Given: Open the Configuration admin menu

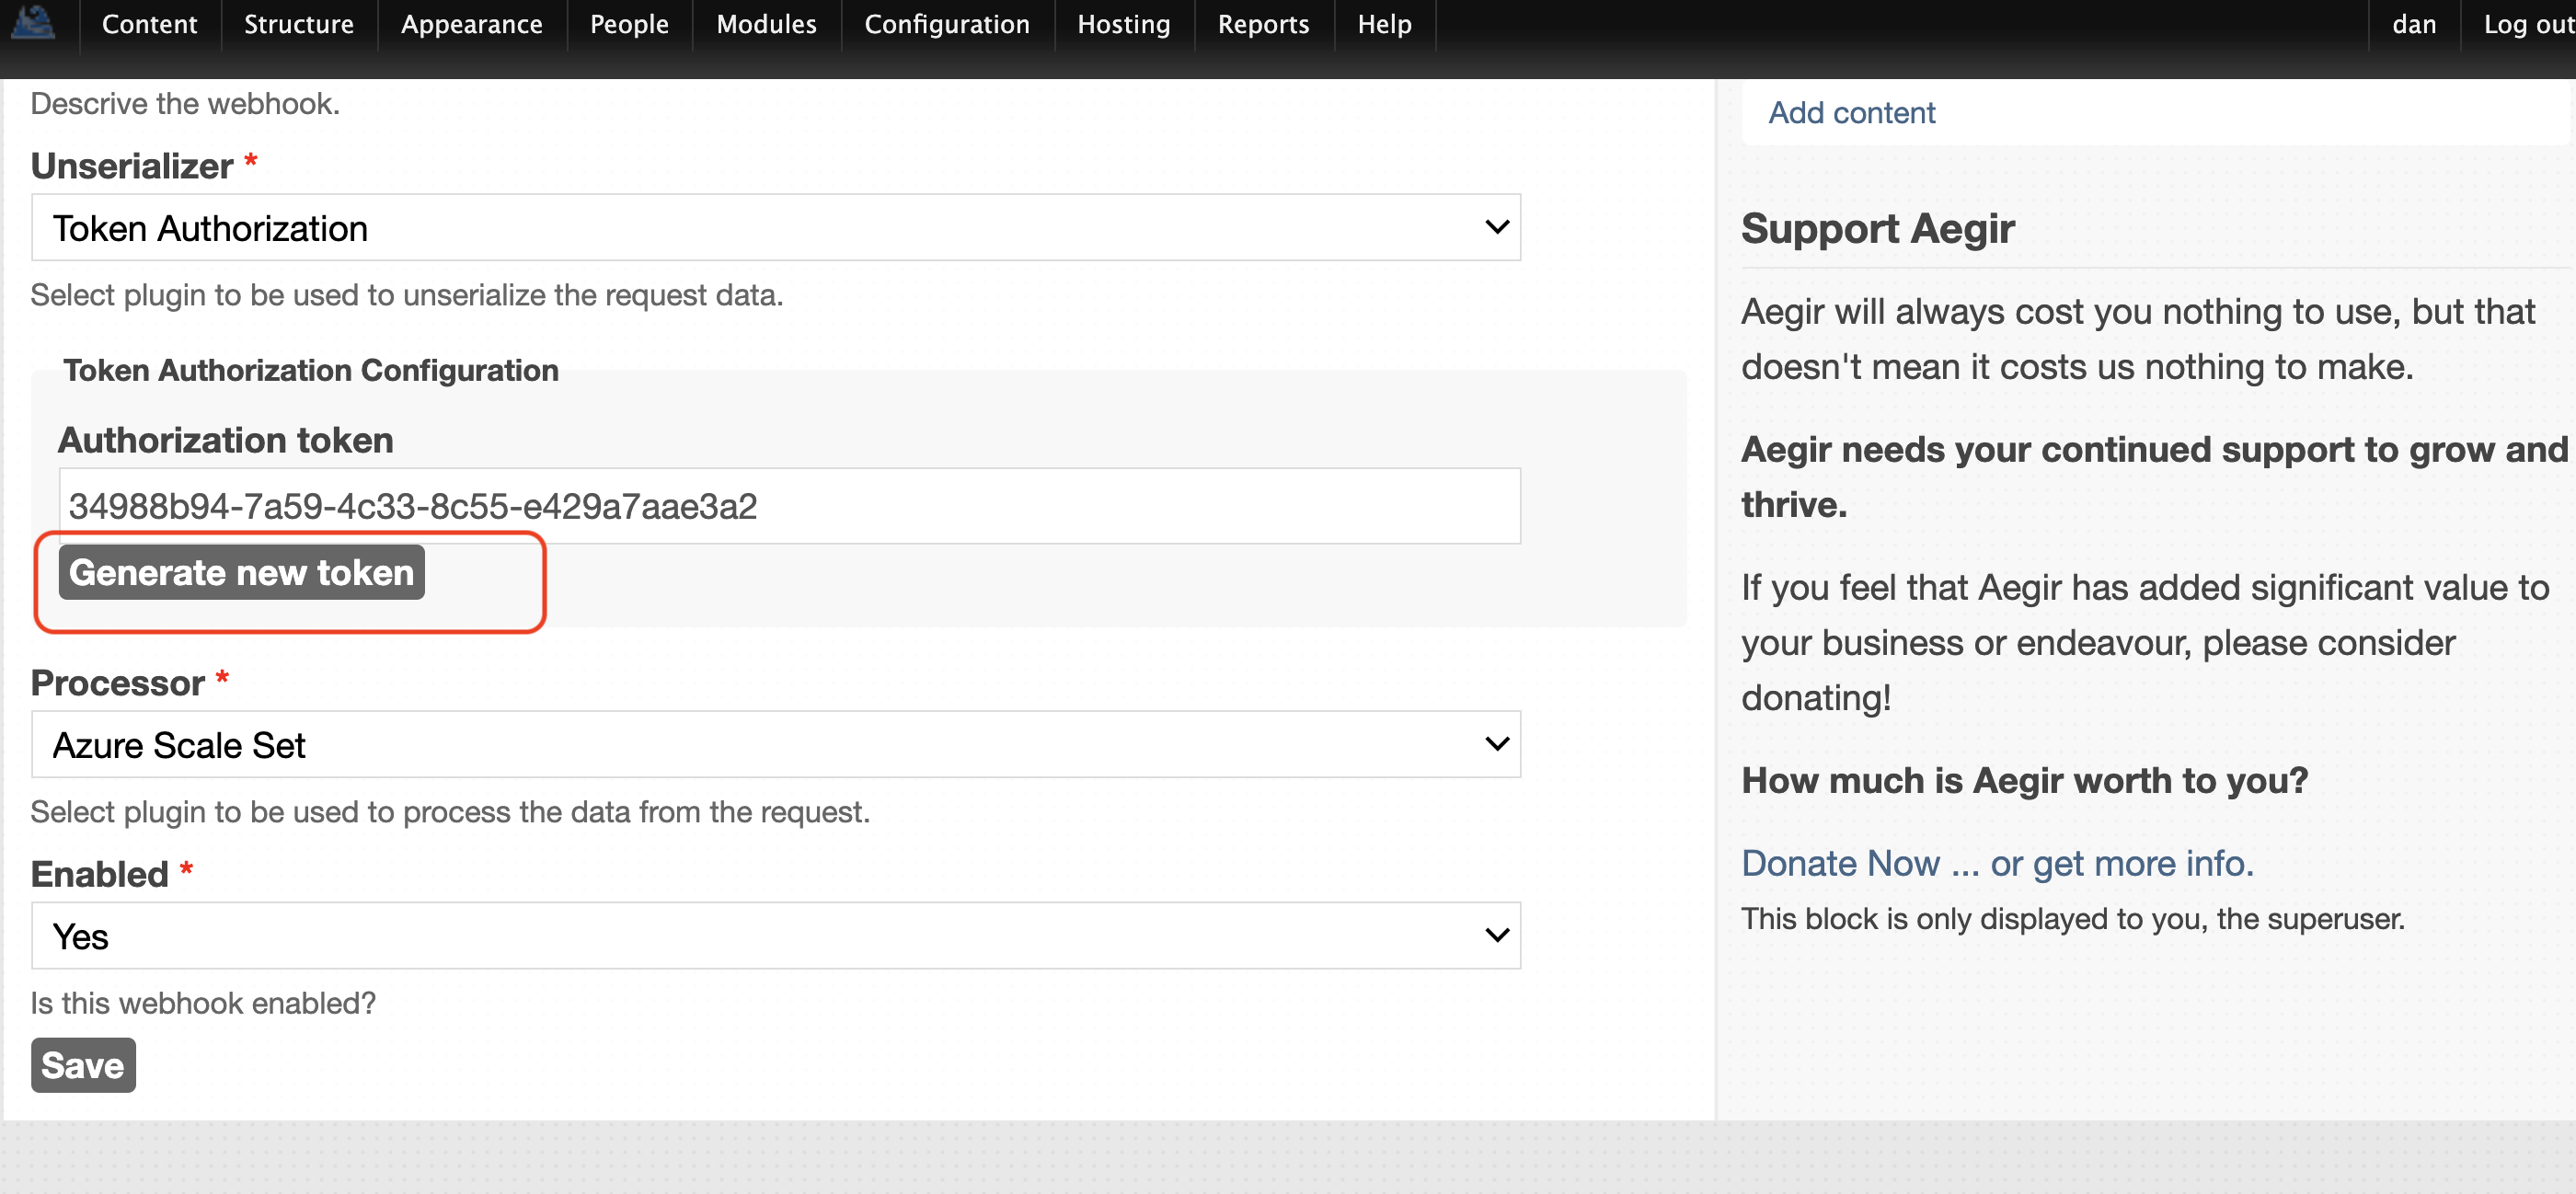Looking at the screenshot, I should (947, 24).
